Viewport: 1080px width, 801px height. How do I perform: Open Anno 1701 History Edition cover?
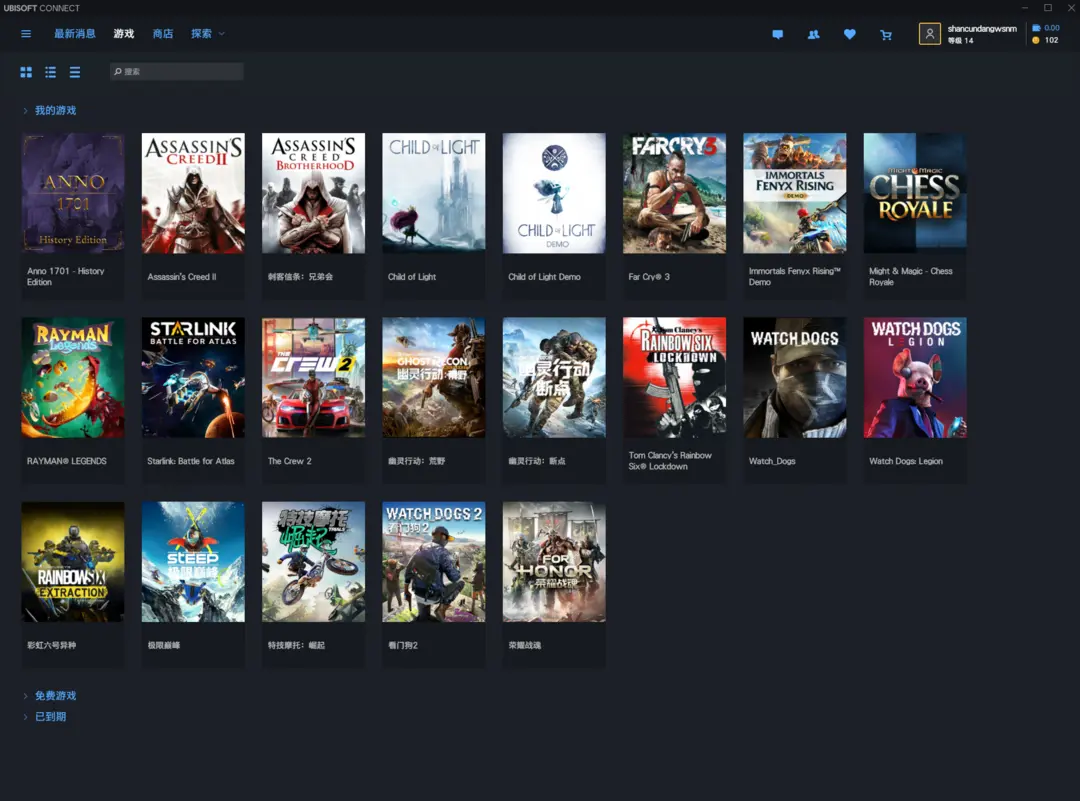tap(73, 194)
